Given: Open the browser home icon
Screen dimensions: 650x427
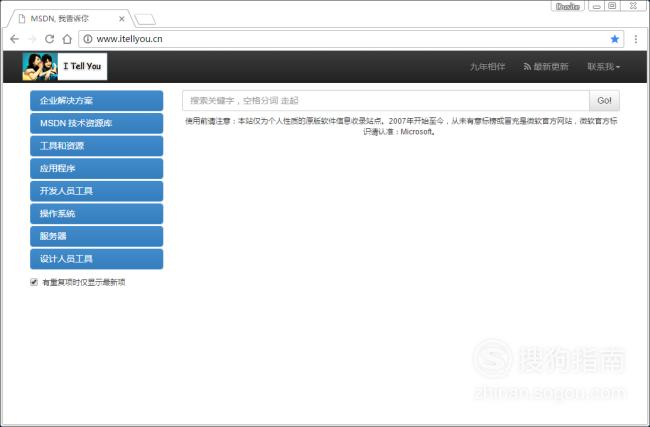Looking at the screenshot, I should (x=67, y=39).
